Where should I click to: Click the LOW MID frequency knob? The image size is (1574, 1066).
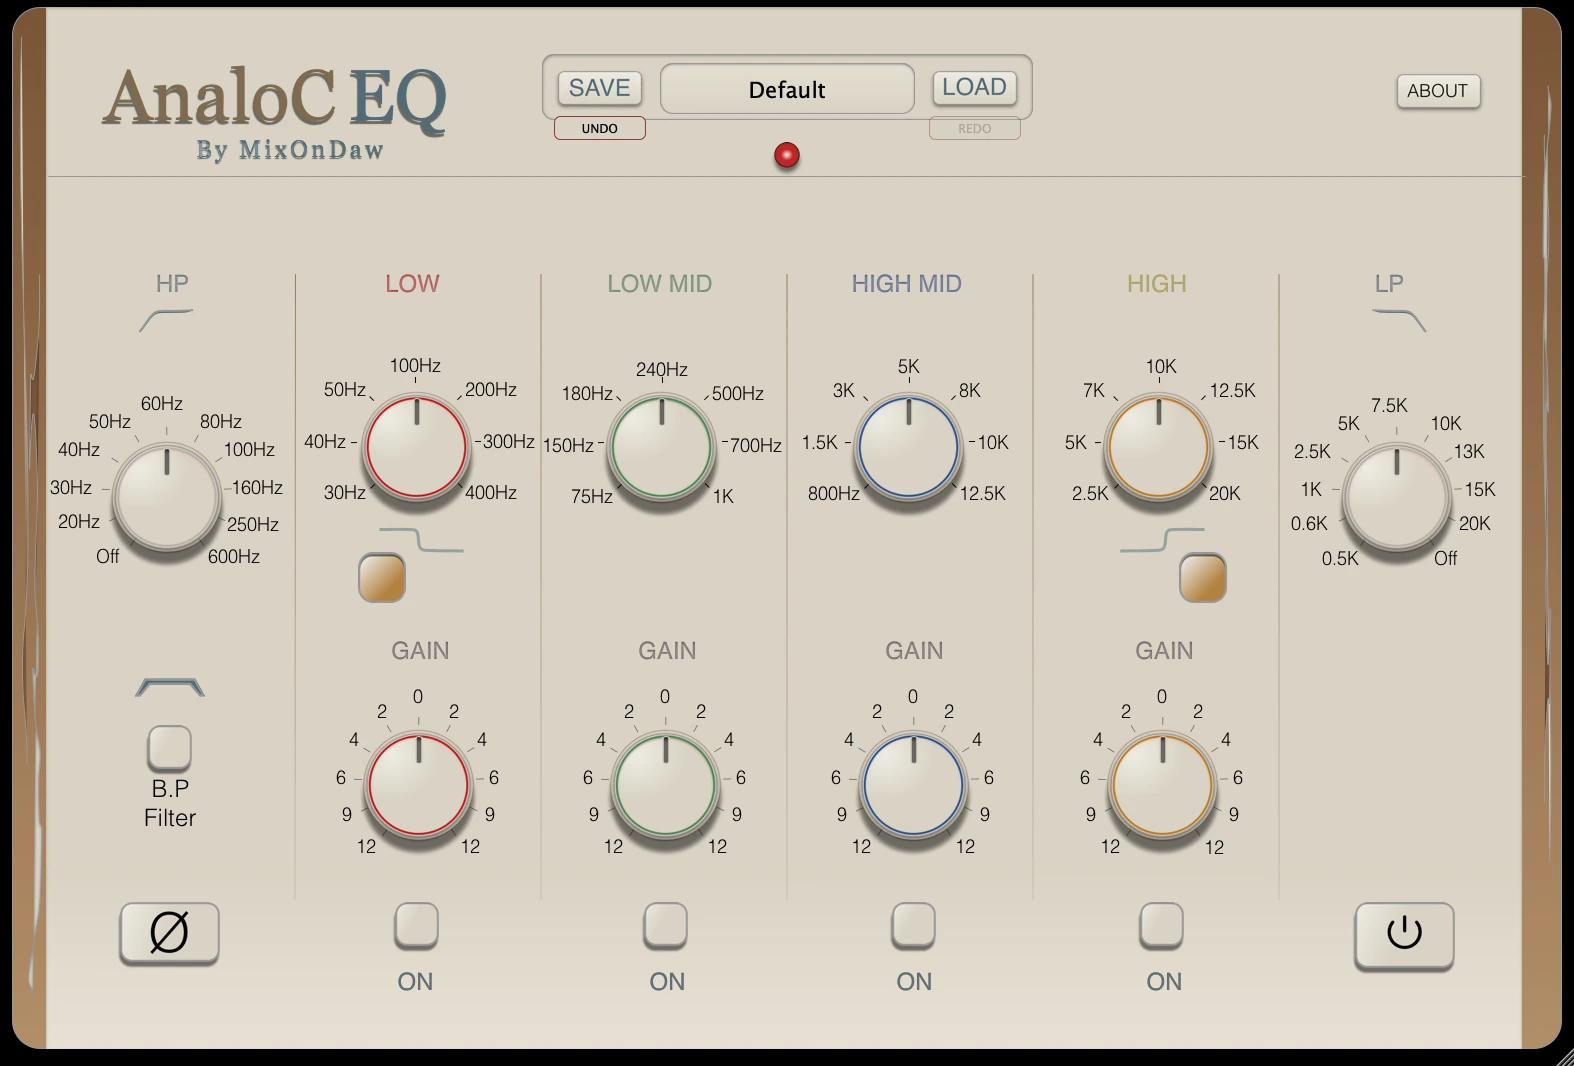662,447
